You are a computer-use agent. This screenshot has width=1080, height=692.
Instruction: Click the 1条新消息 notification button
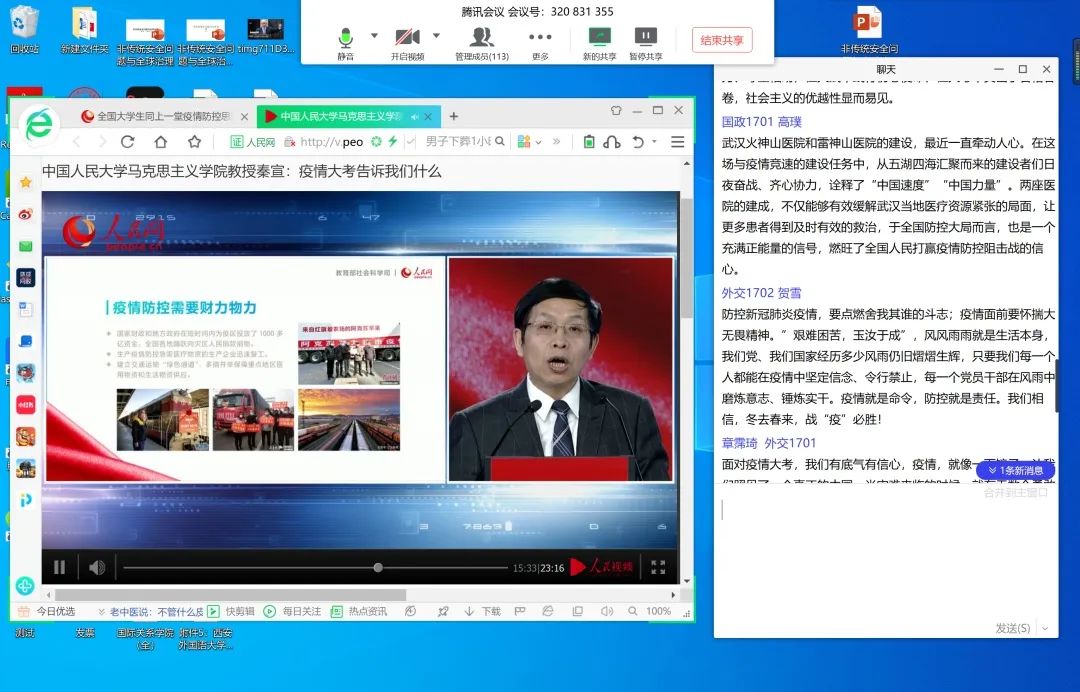(x=1014, y=470)
